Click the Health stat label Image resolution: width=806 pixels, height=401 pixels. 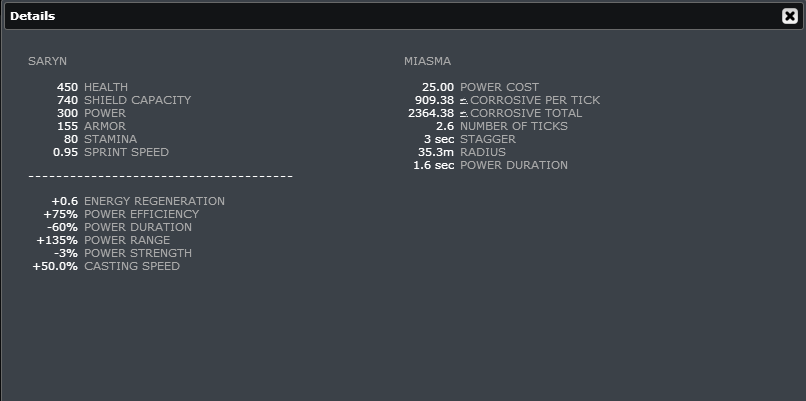click(106, 87)
